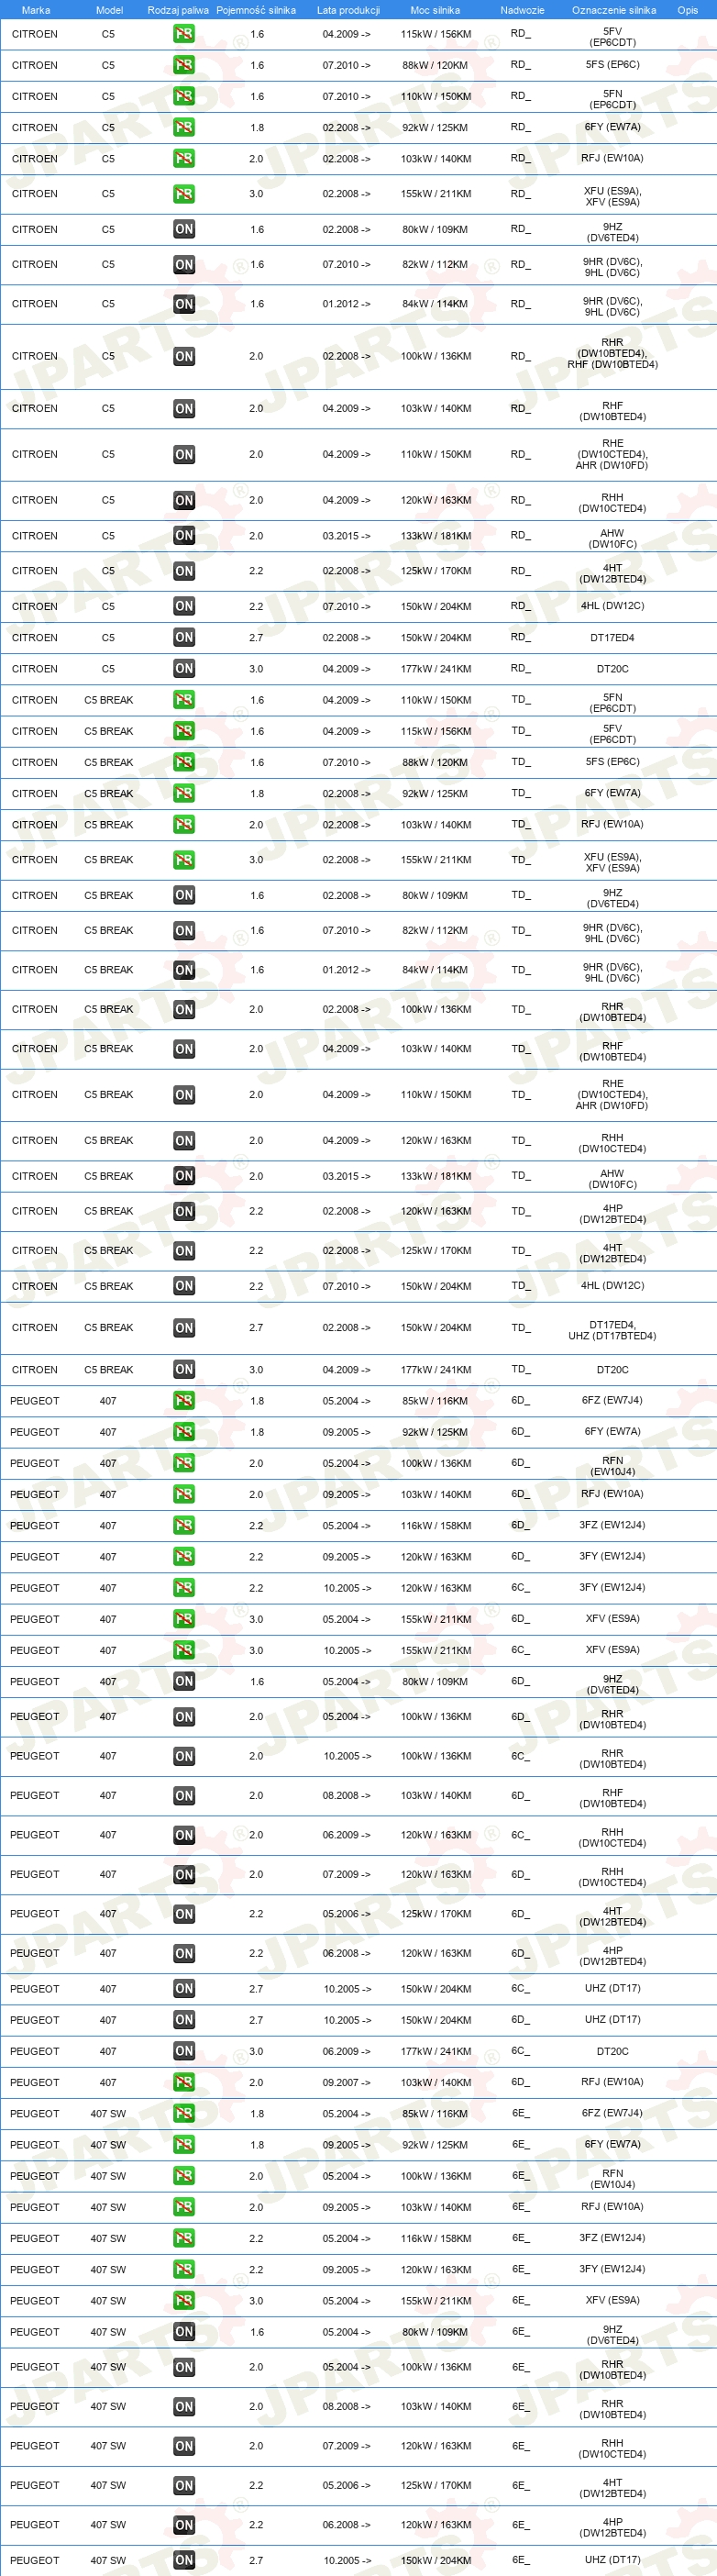
Task: Click 'DT20C' in C5 BREAK 3.0 row
Action: point(612,1370)
